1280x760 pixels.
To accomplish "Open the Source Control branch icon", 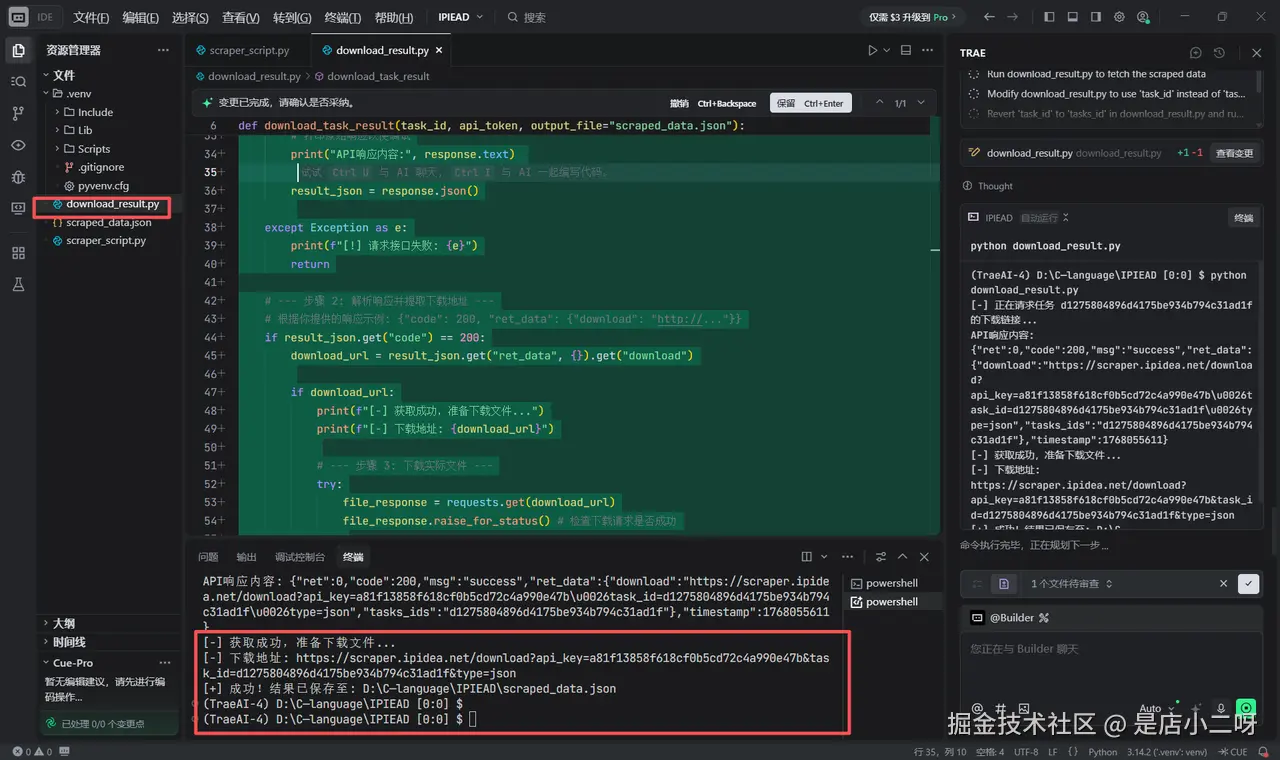I will (18, 114).
